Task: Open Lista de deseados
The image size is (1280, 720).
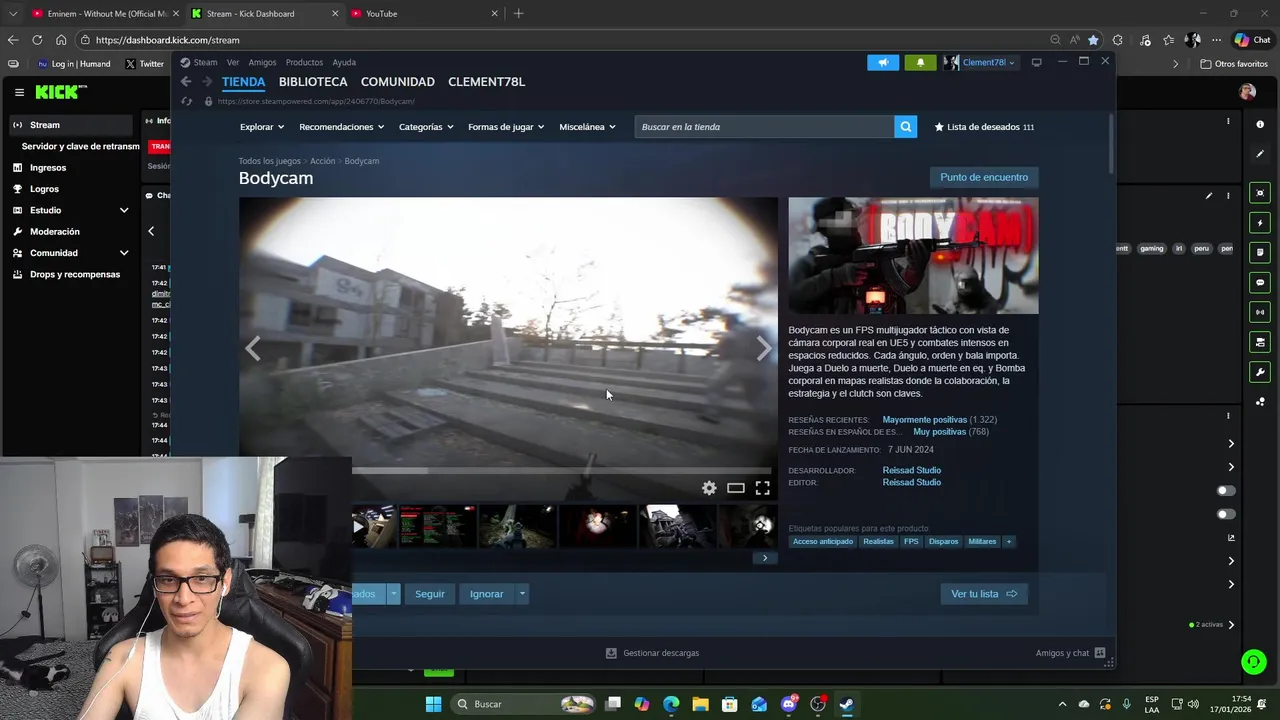Action: (x=984, y=127)
